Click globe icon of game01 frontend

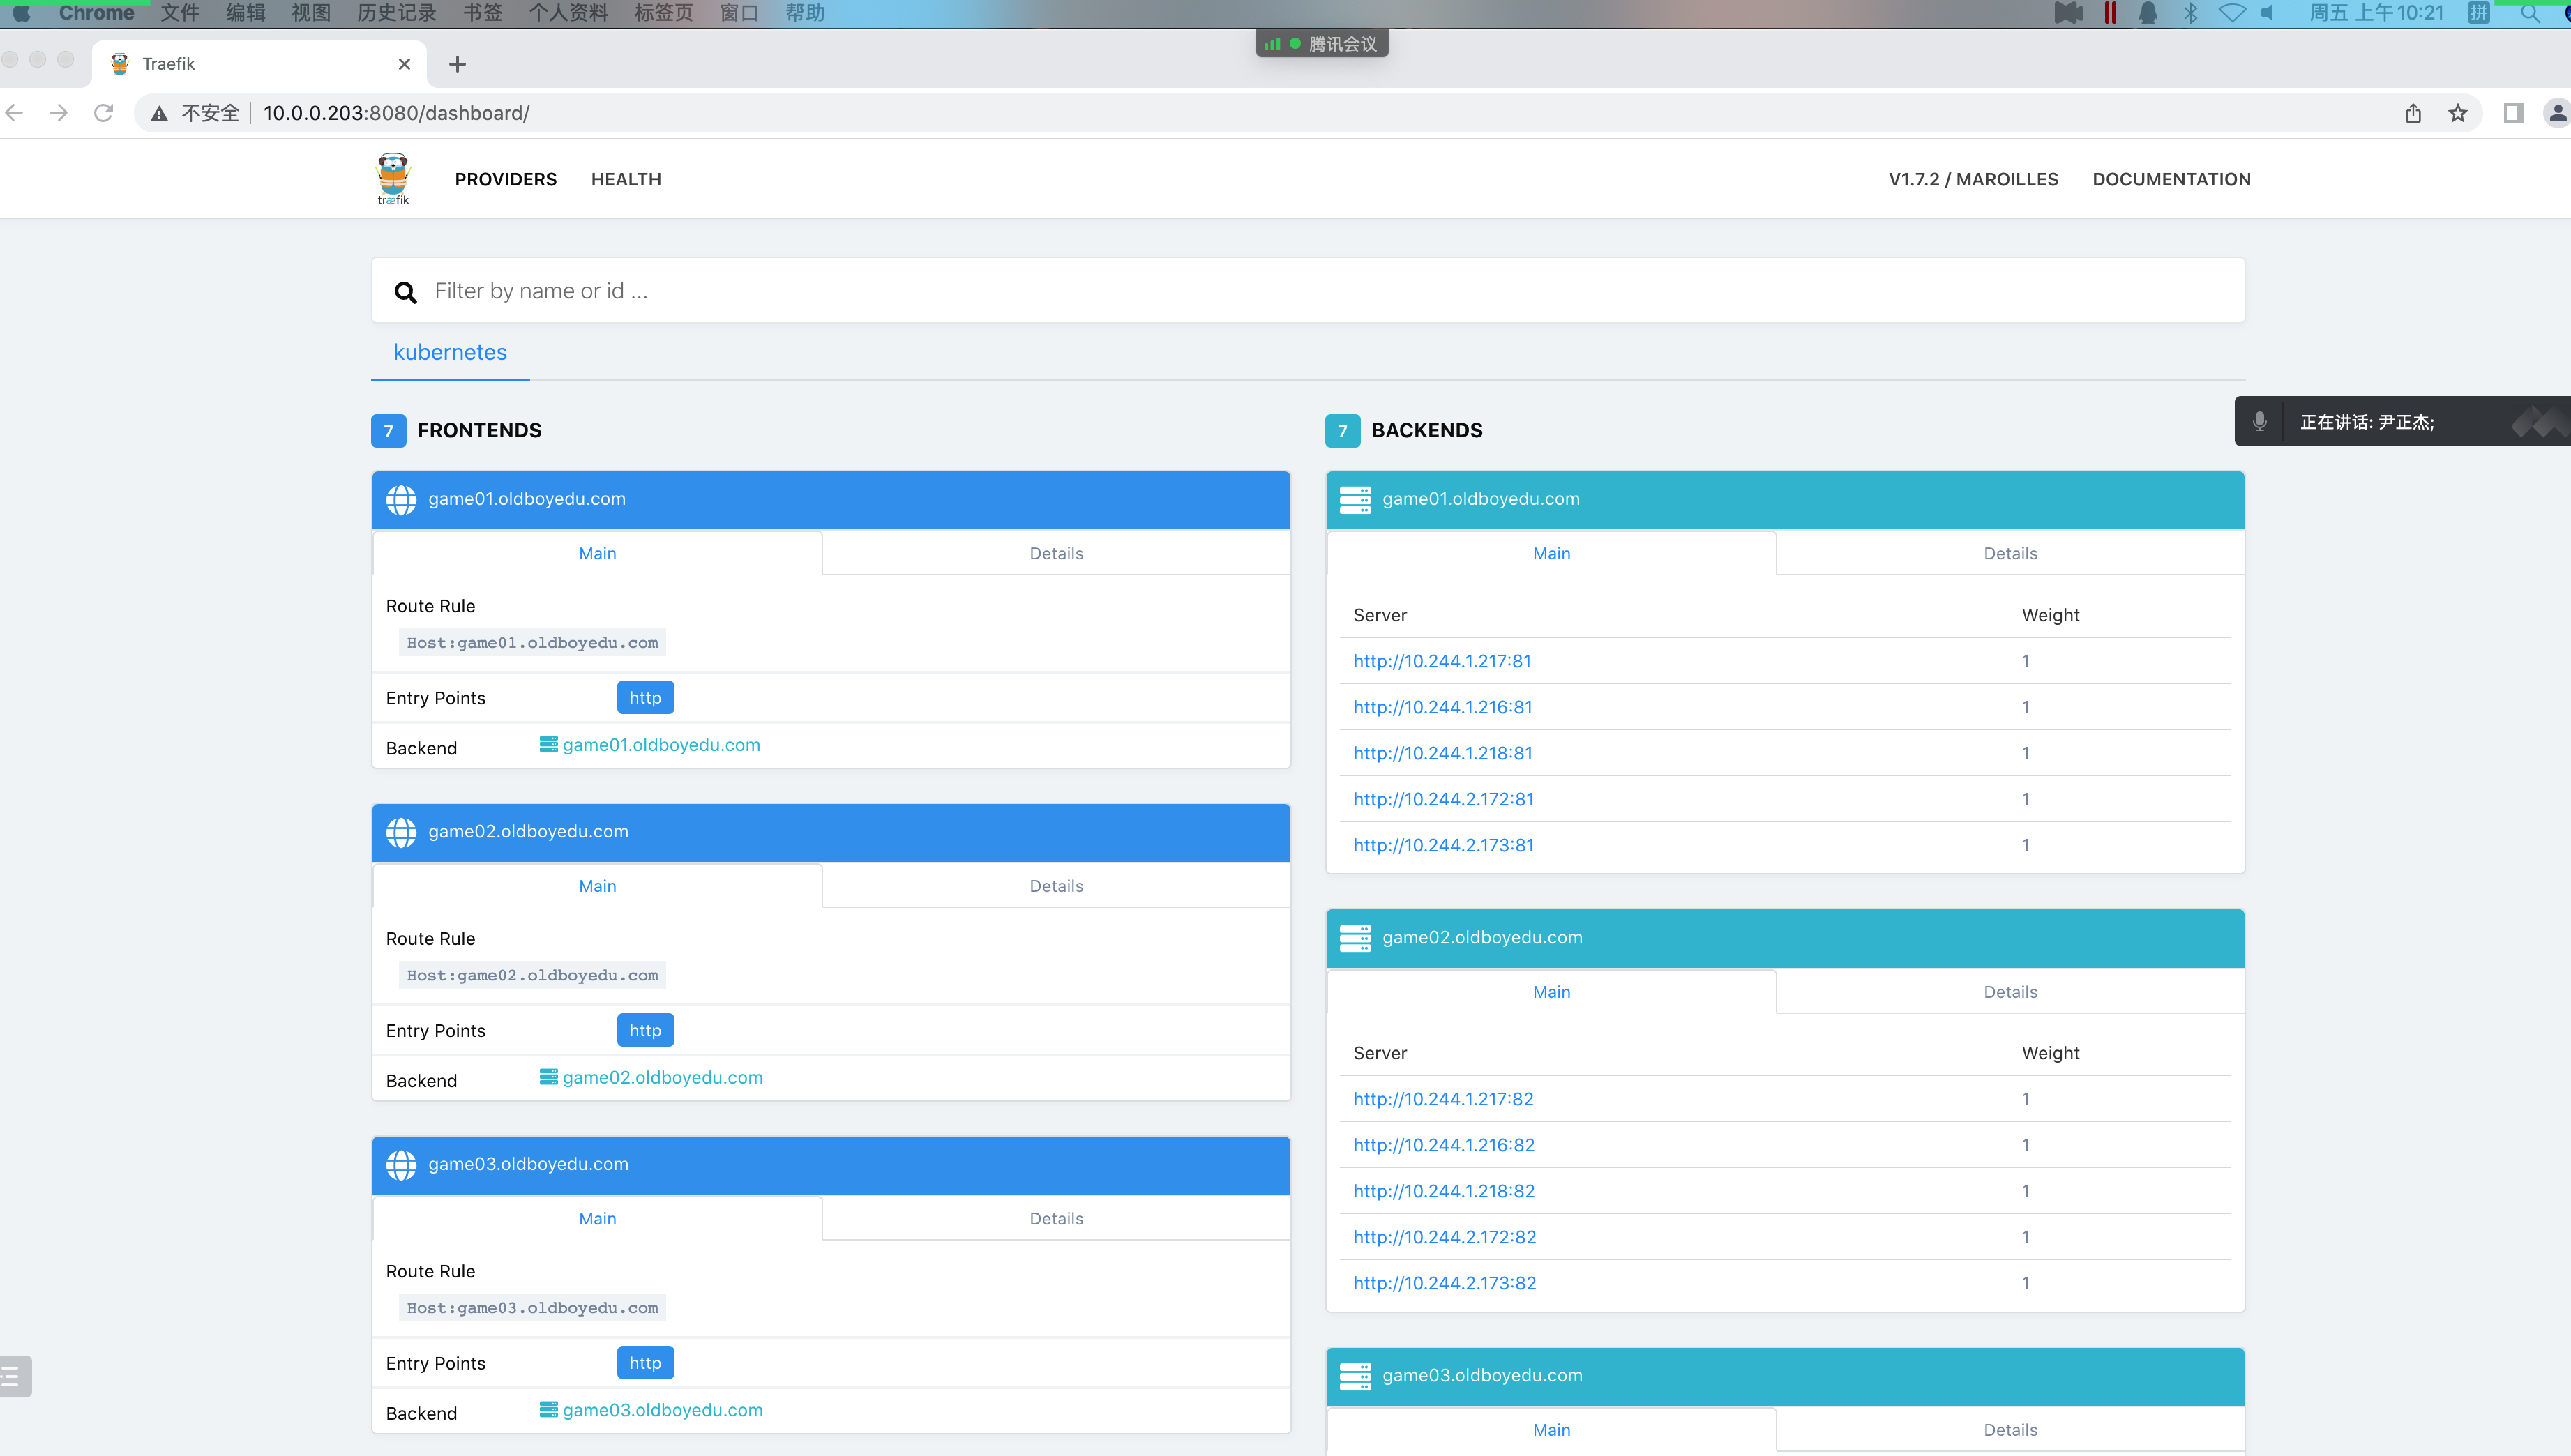(401, 499)
